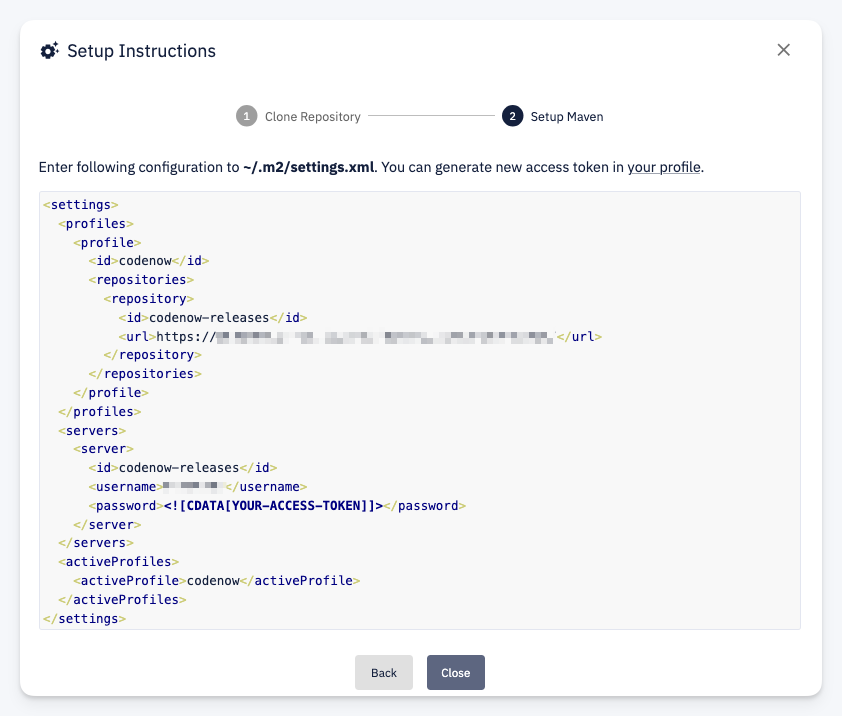The width and height of the screenshot is (842, 716).
Task: Click the opening <activeProfiles> tag line
Action: (118, 562)
